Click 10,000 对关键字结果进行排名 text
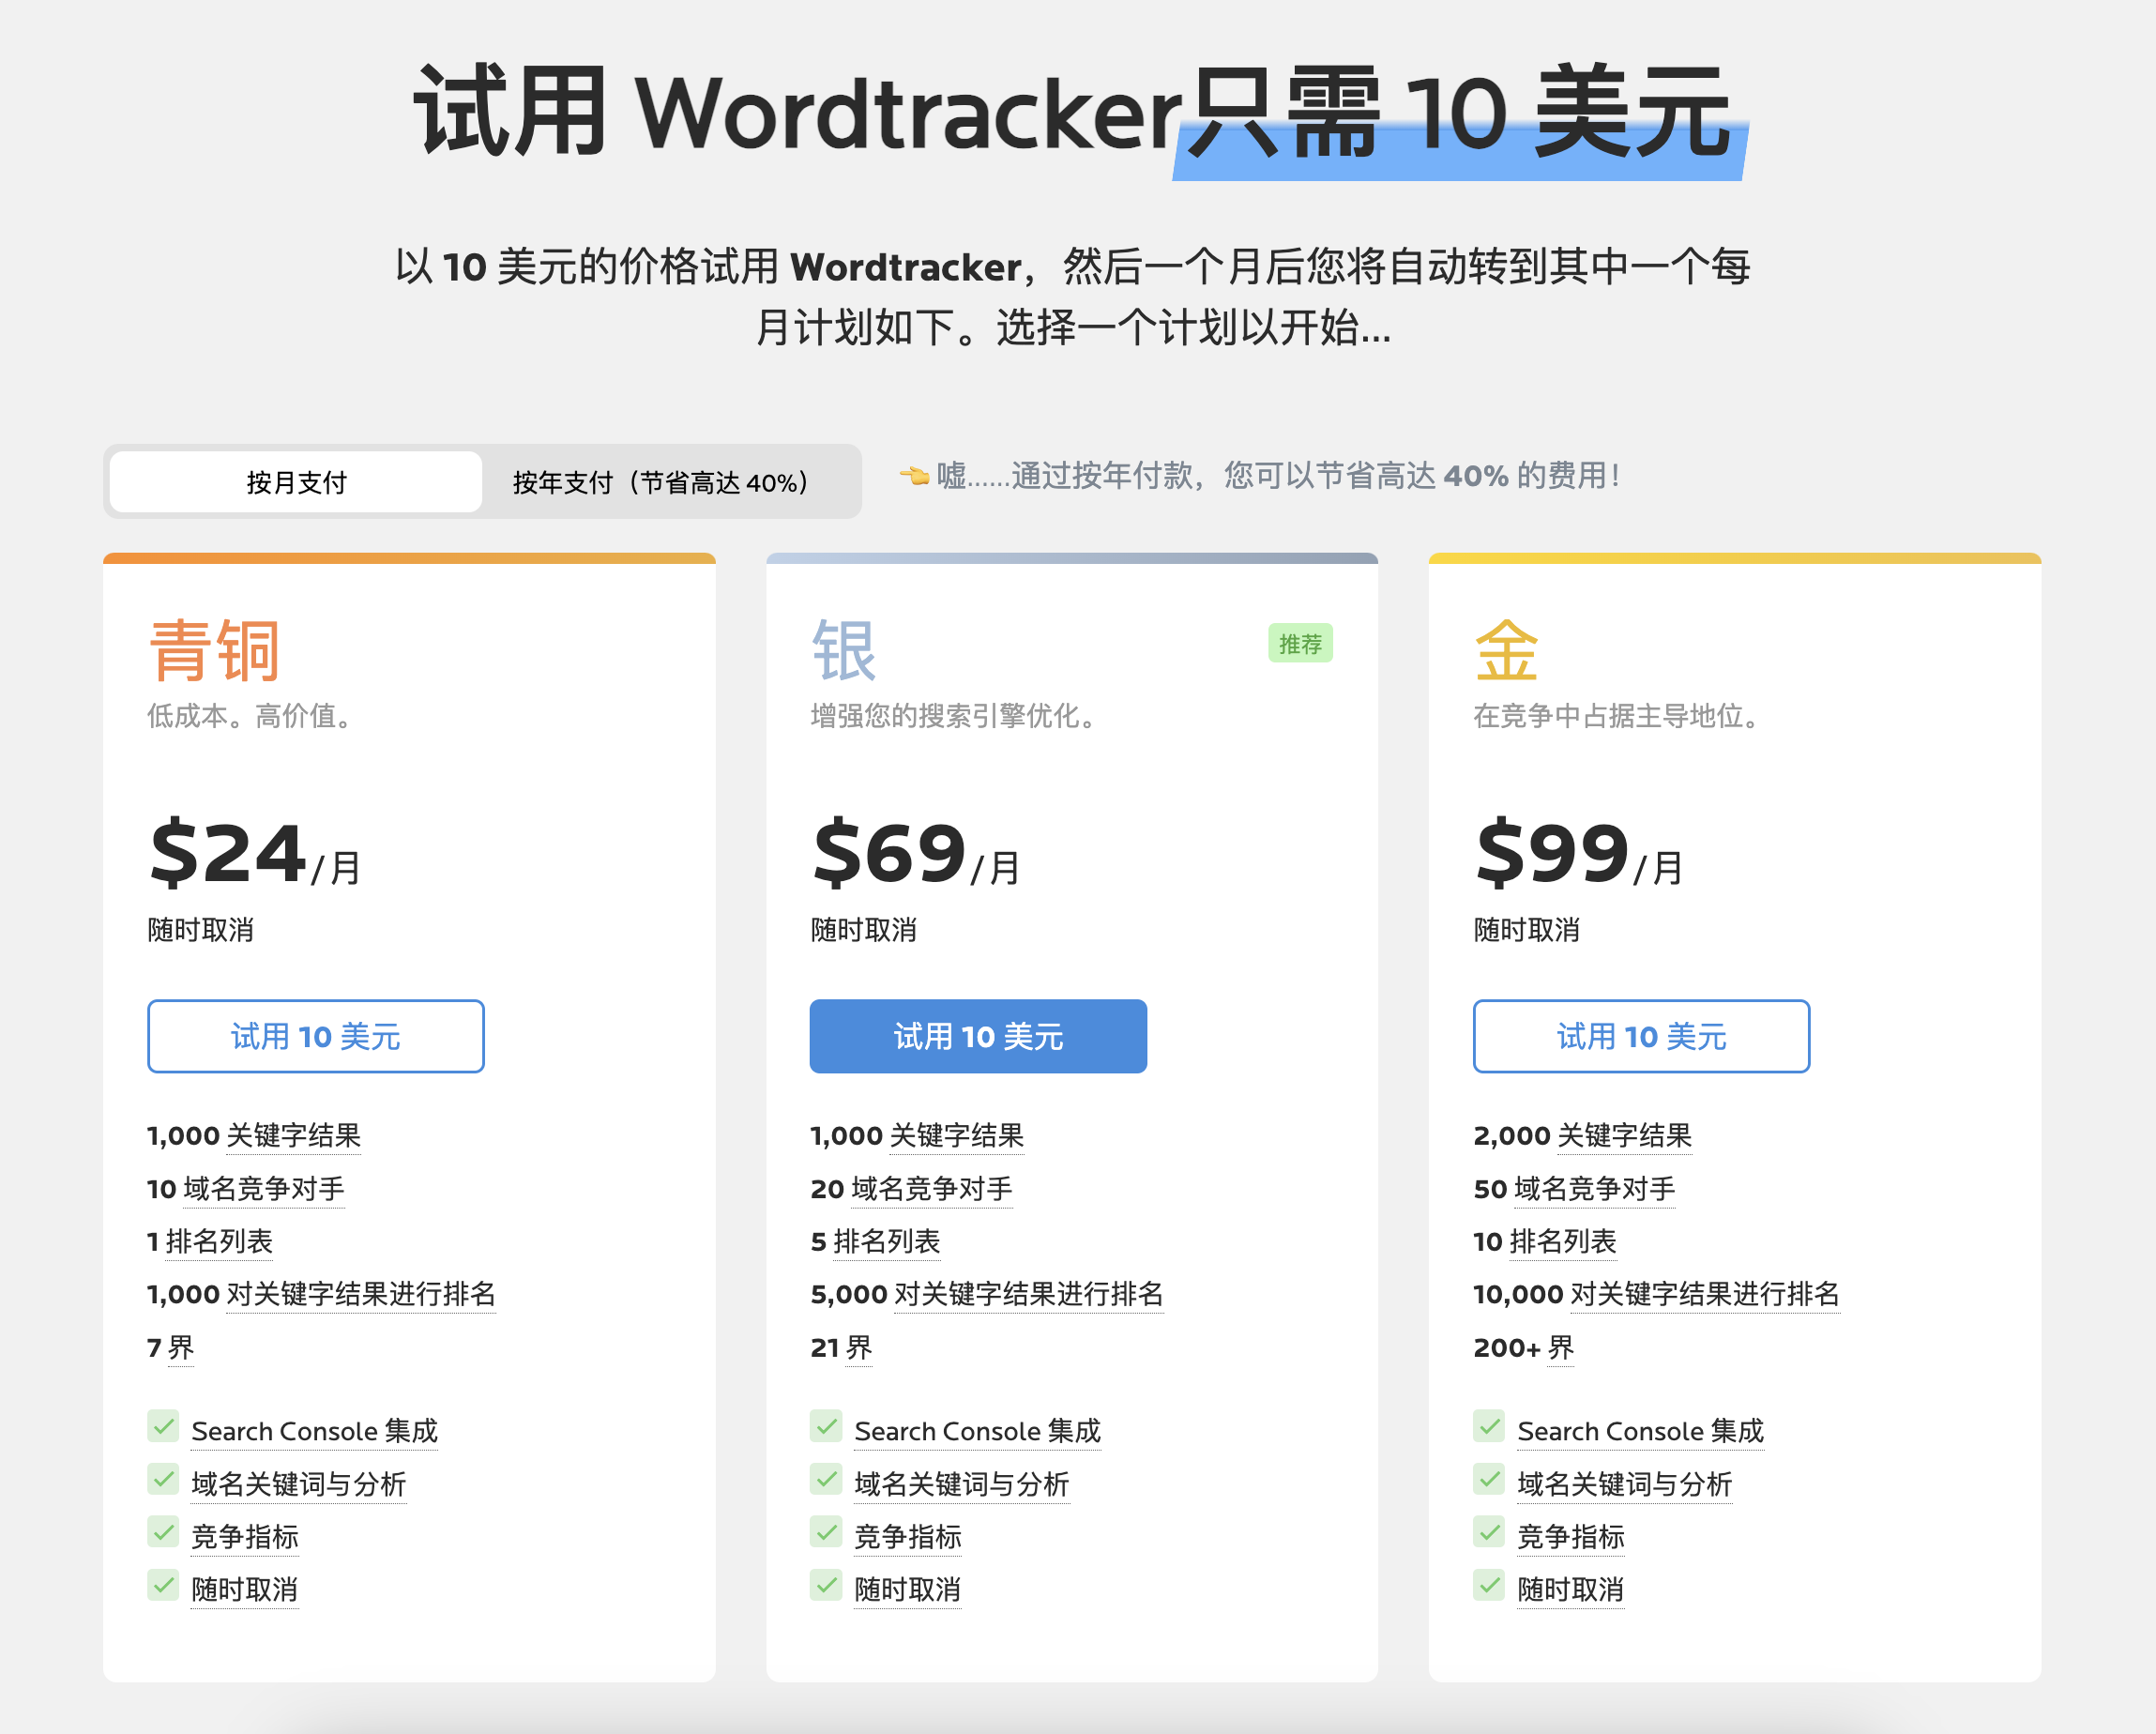The image size is (2156, 1734). [x=1656, y=1294]
